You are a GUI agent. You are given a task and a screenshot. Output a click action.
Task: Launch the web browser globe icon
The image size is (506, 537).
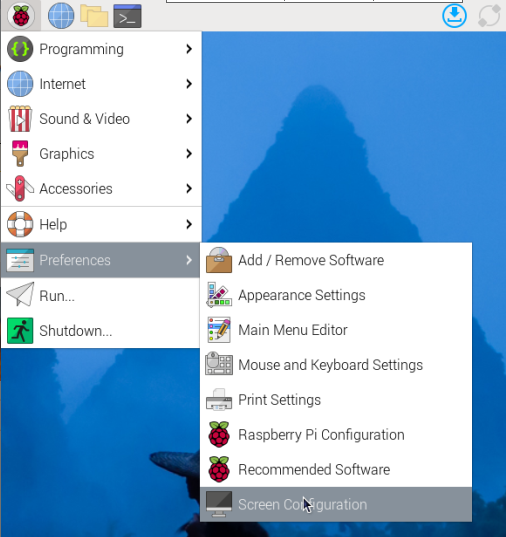pyautogui.click(x=61, y=16)
